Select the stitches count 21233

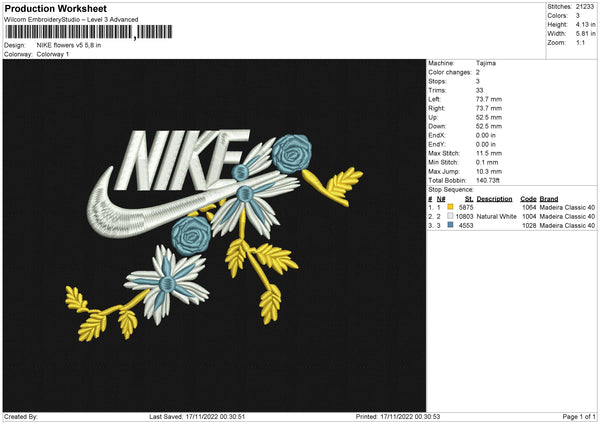585,7
